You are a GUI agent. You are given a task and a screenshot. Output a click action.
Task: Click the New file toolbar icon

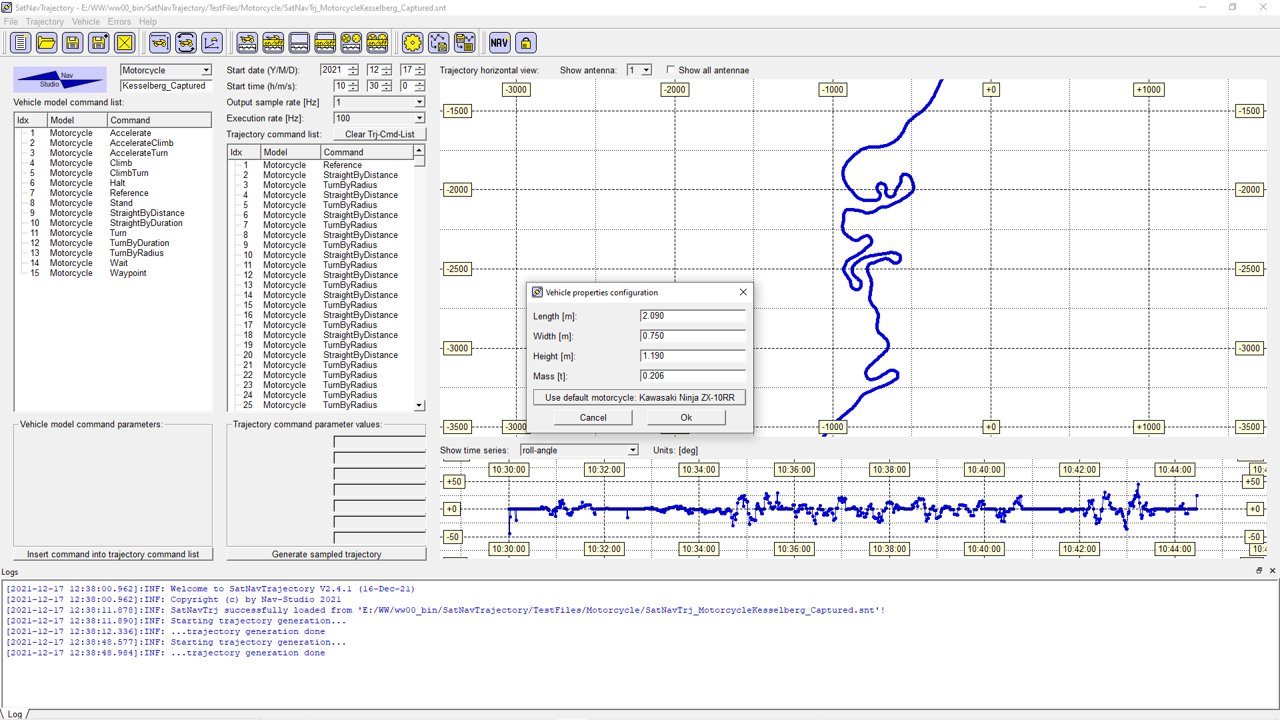(20, 43)
